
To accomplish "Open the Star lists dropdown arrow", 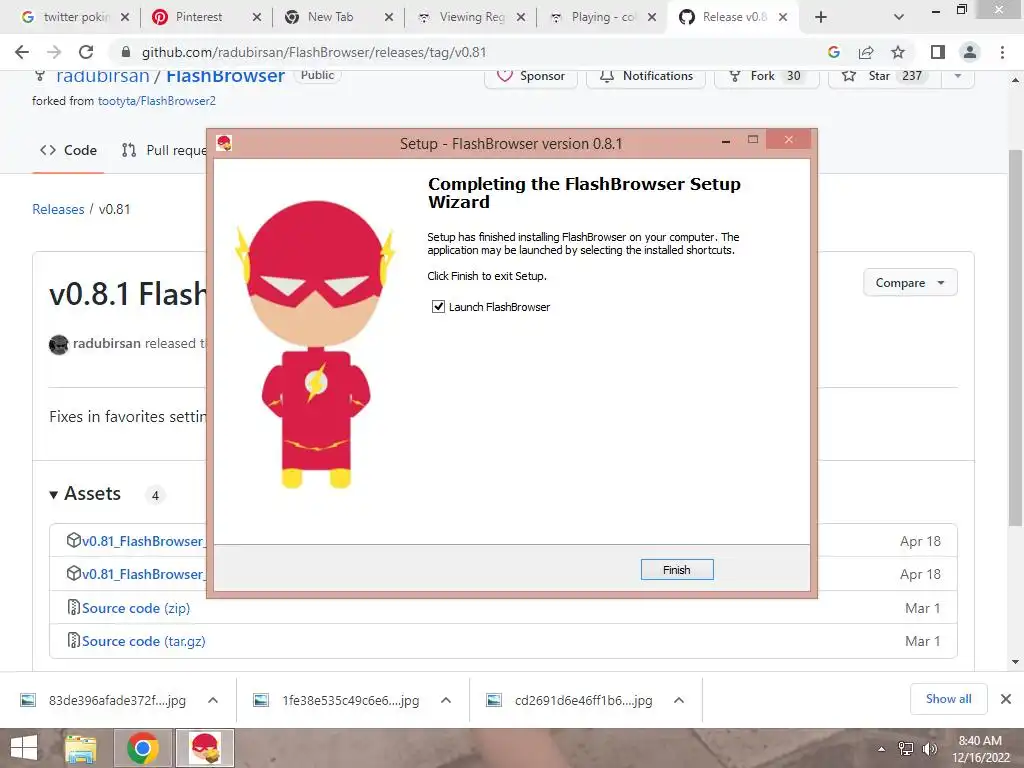I will click(x=957, y=76).
